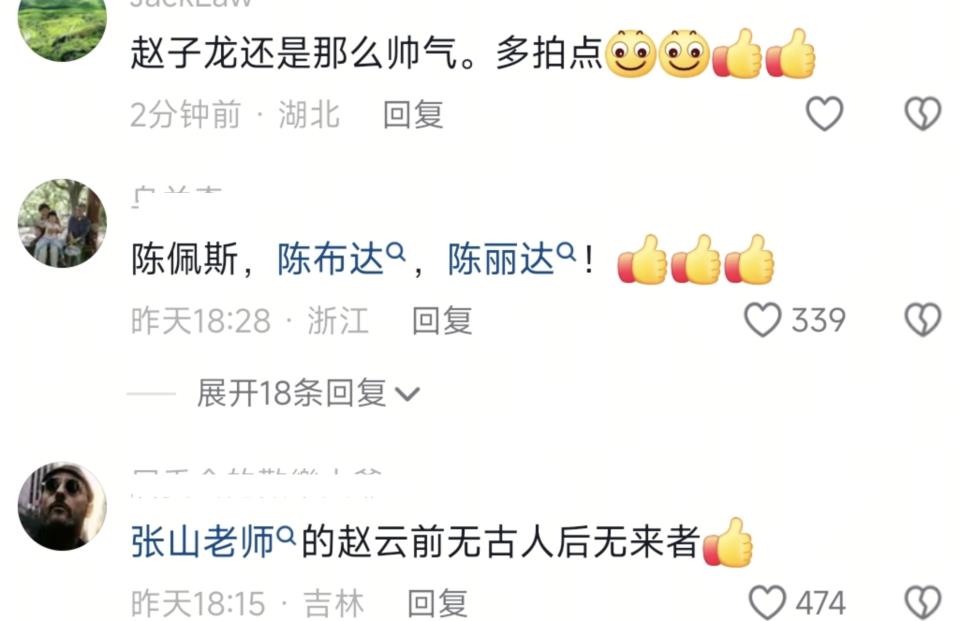The image size is (960, 621).
Task: Tap search icon beside 张山老师
Action: [287, 535]
